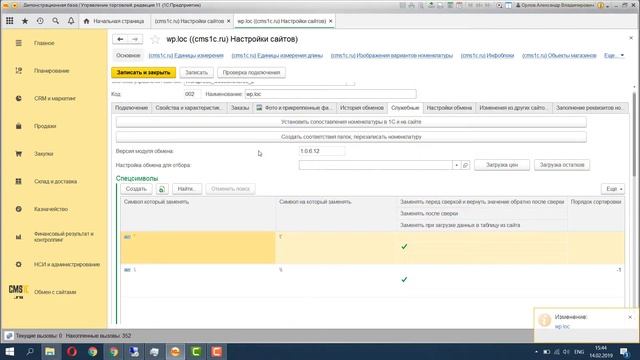The width and height of the screenshot is (640, 360).
Task: Open (cms1c.ru) Объекты магазинов link
Action: click(559, 56)
